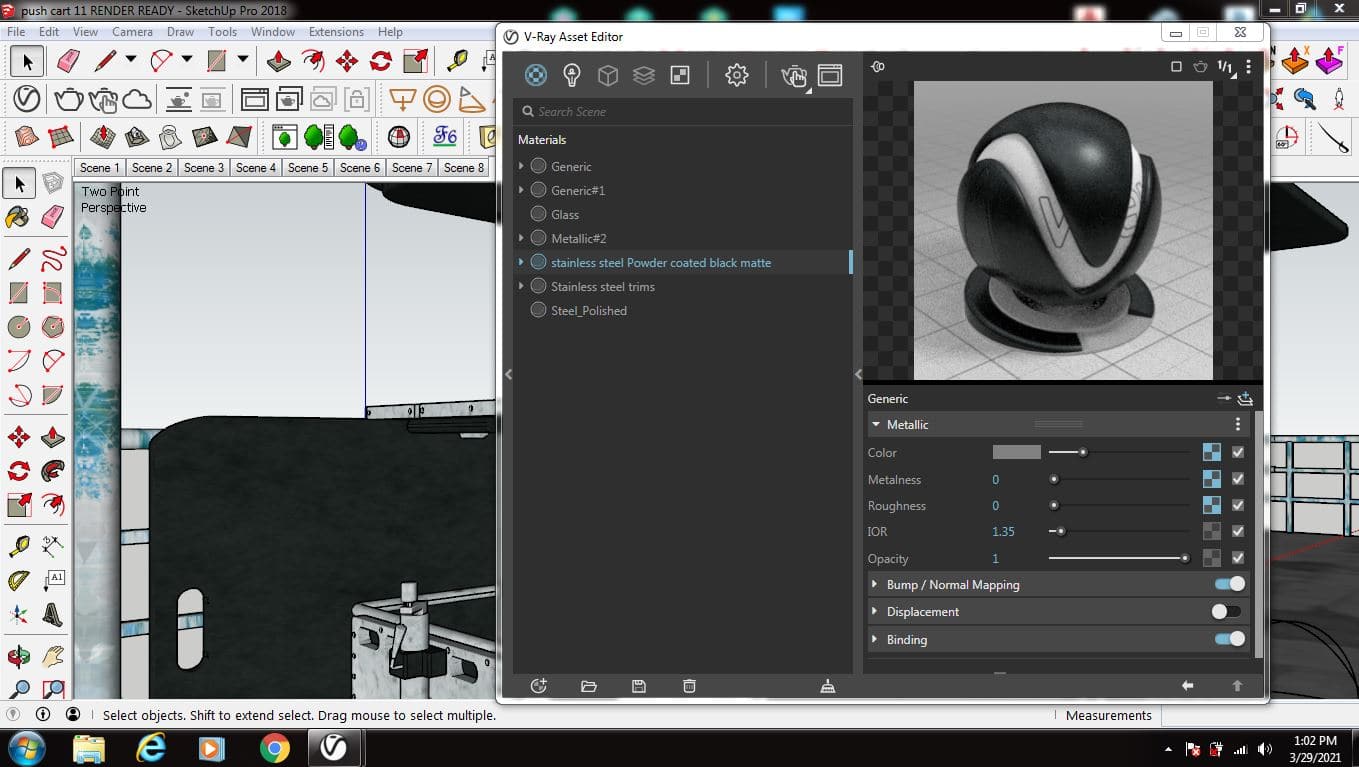Import asset file using folder icon
The width and height of the screenshot is (1359, 767).
589,686
